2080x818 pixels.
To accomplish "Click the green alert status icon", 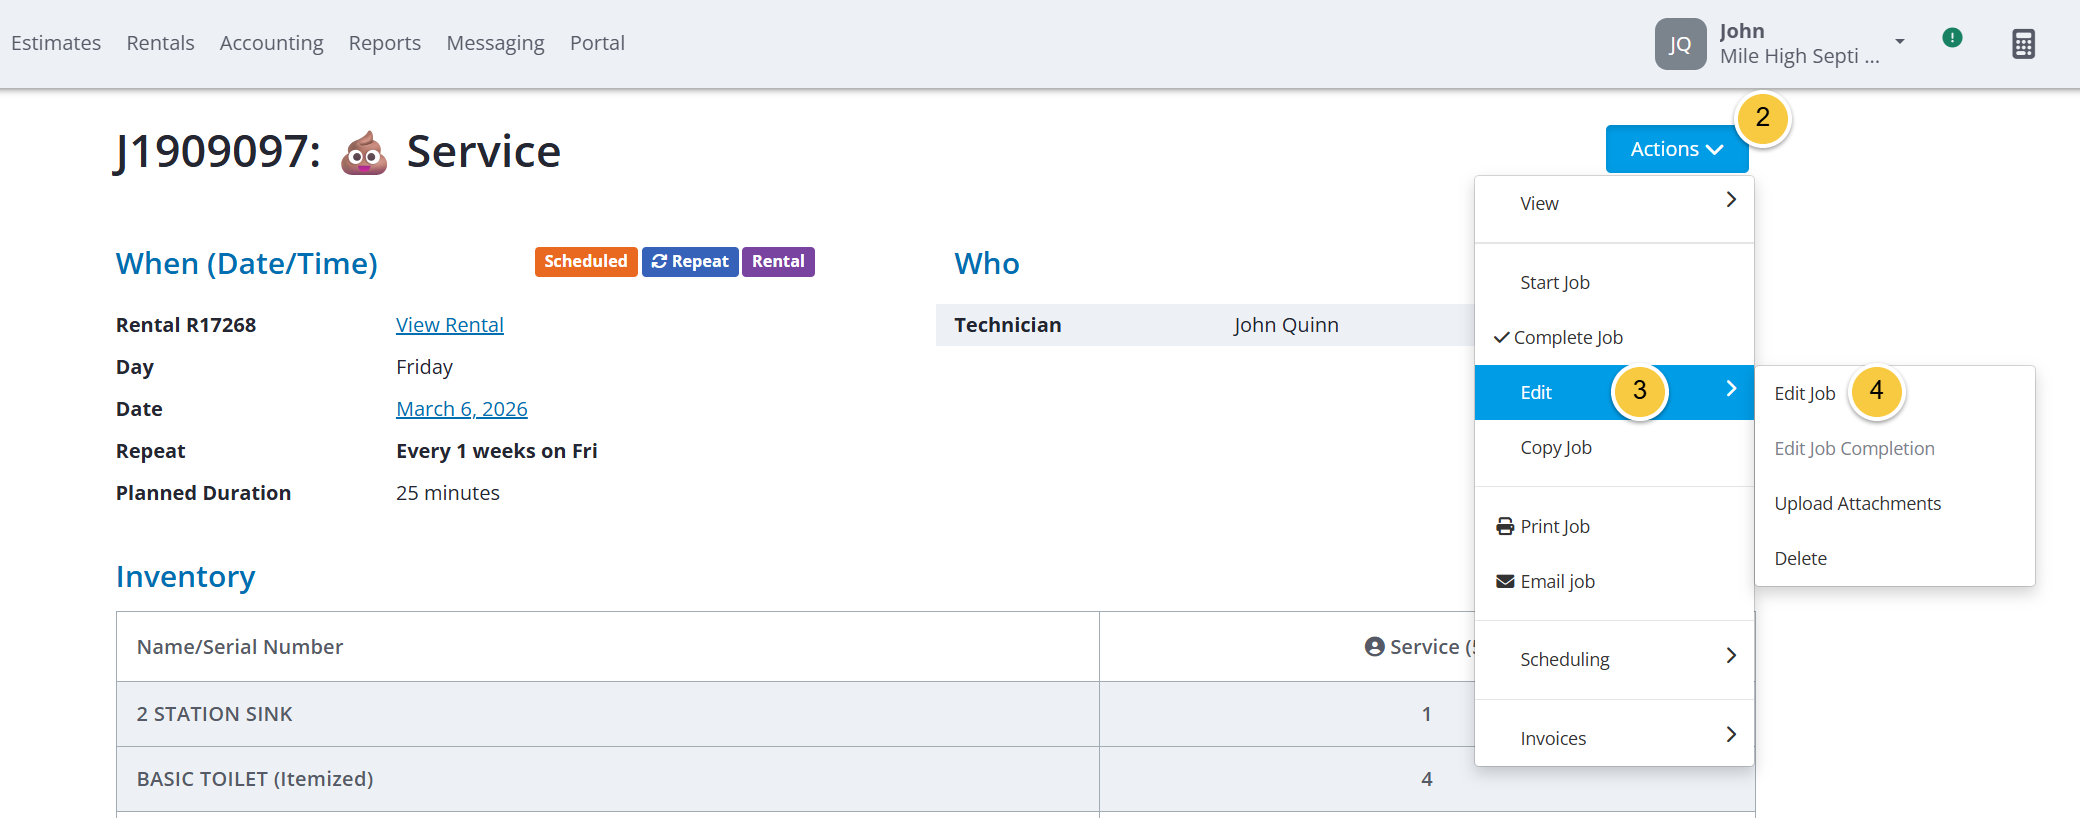I will point(1952,38).
